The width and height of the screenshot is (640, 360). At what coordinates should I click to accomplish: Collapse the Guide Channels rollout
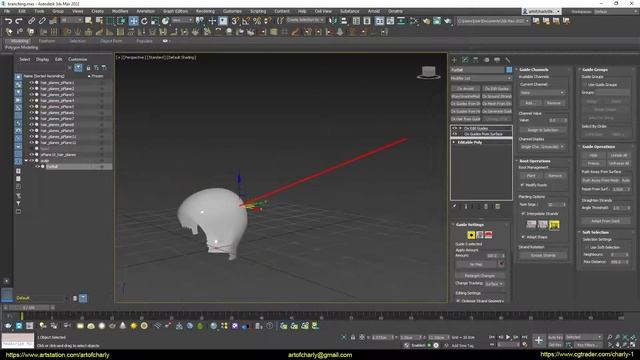click(534, 70)
